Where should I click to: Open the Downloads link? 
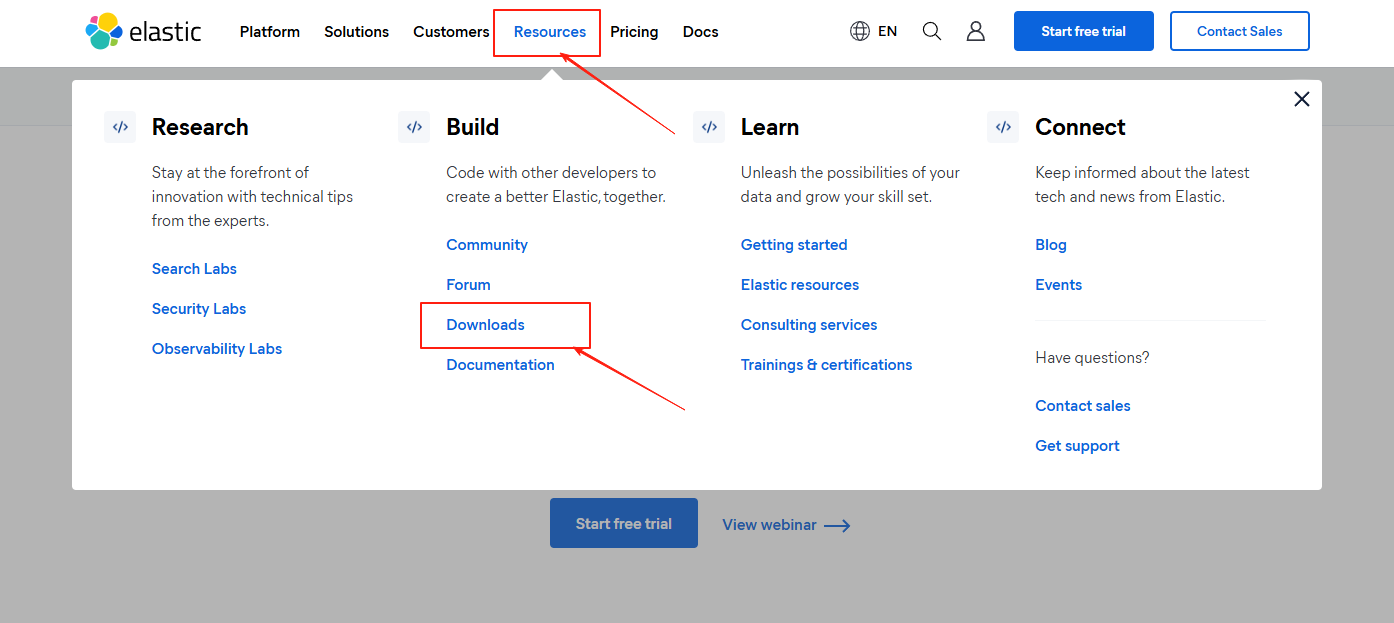pos(485,325)
